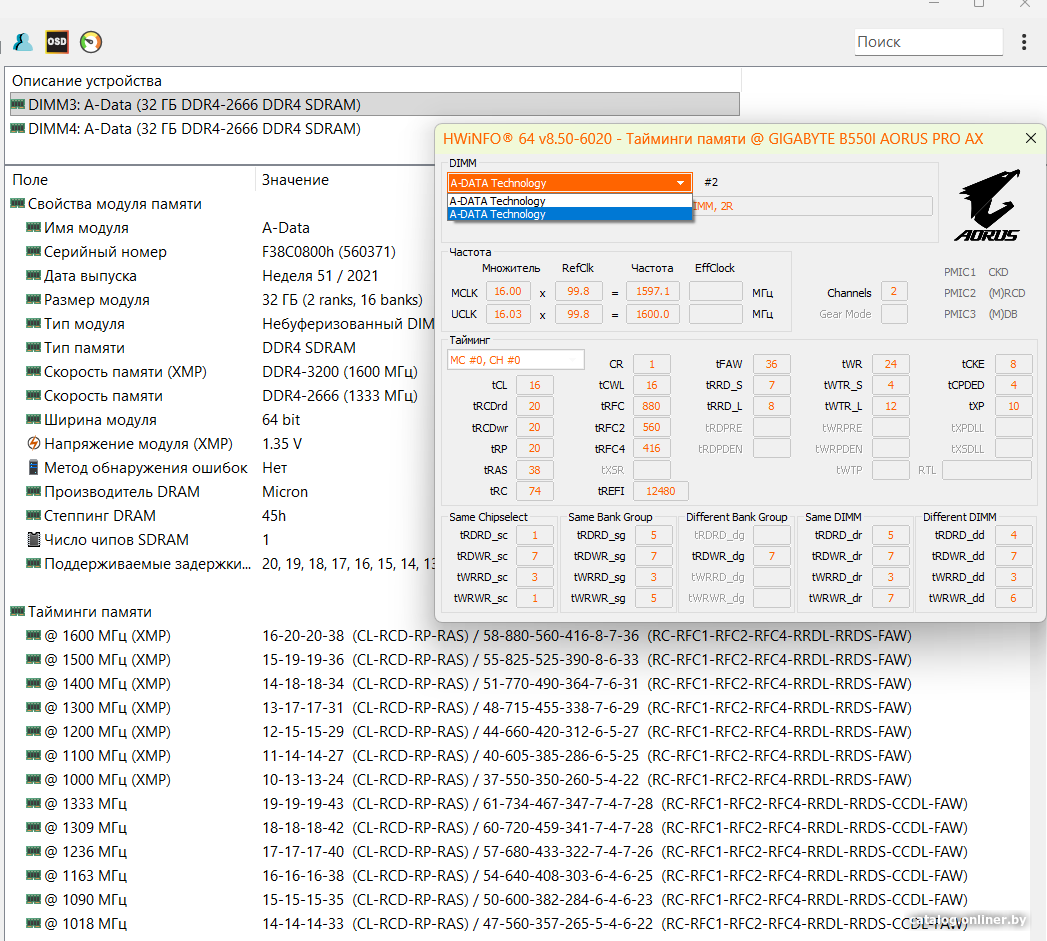Screen dimensions: 1047x941
Task: Click icon beside Тип модуля
Action: (33, 323)
